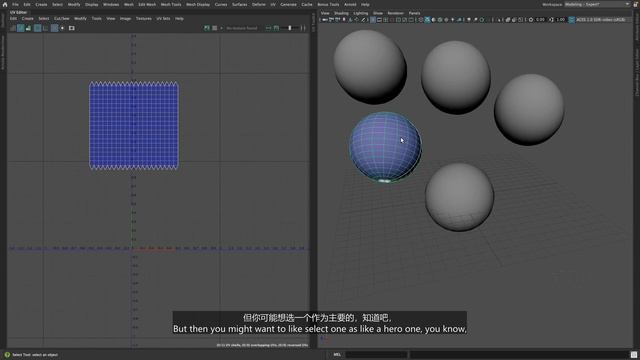Click Select Tool status text
Screen dimensions: 640x360
click(35, 355)
